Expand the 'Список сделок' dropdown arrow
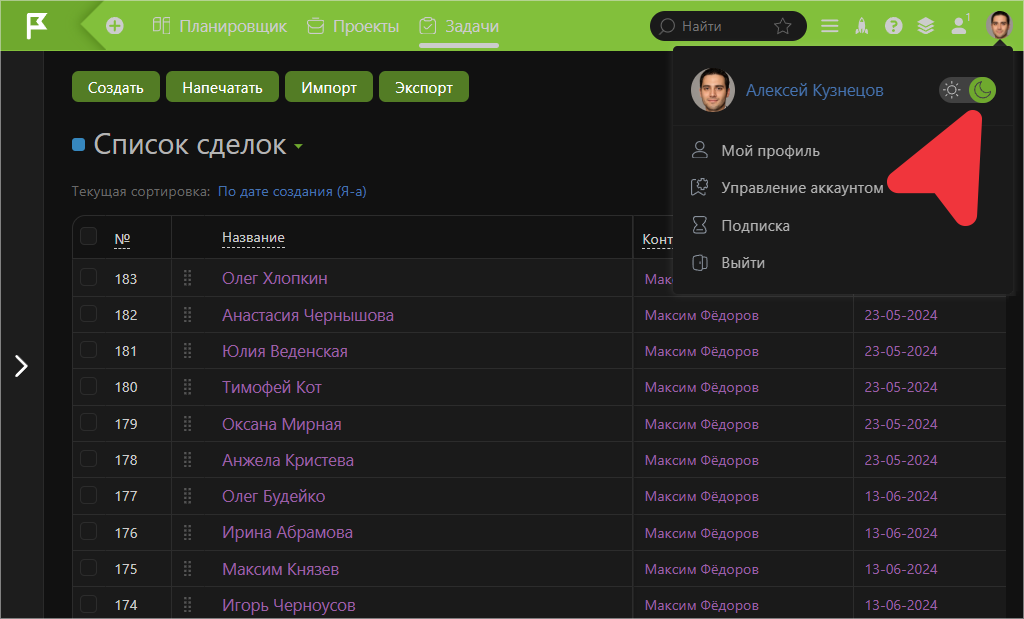 point(298,147)
